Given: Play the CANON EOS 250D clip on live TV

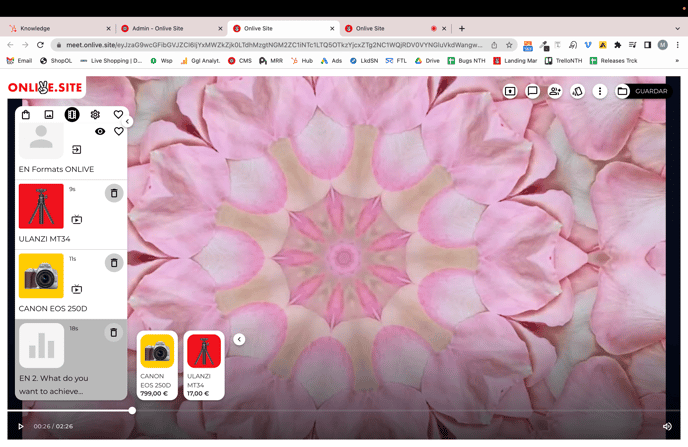Looking at the screenshot, I should pos(76,289).
